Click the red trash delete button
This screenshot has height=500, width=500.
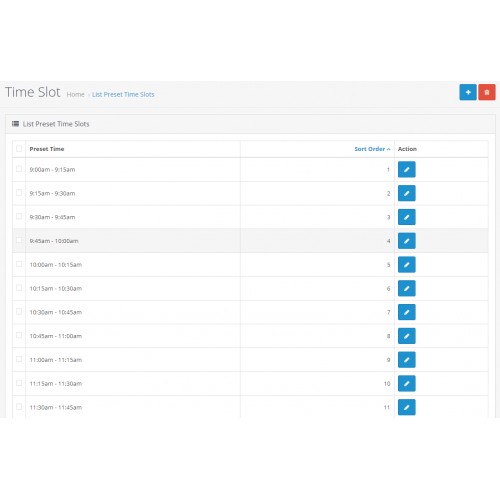coord(487,92)
